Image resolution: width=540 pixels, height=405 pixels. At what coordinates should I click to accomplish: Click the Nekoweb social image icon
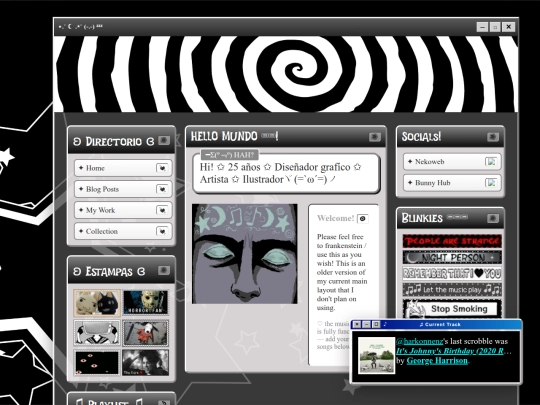(491, 162)
